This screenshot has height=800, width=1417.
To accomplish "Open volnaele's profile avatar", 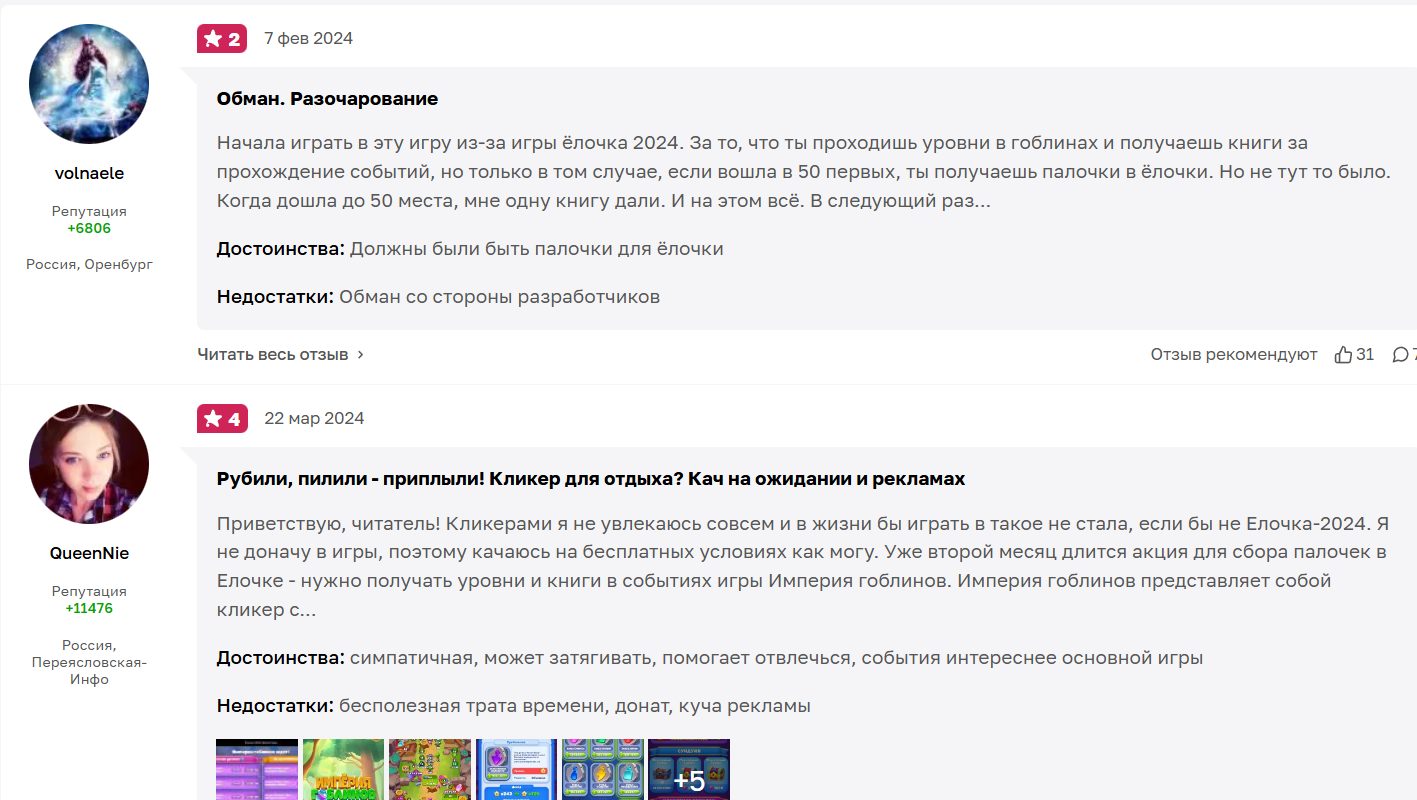I will (89, 84).
